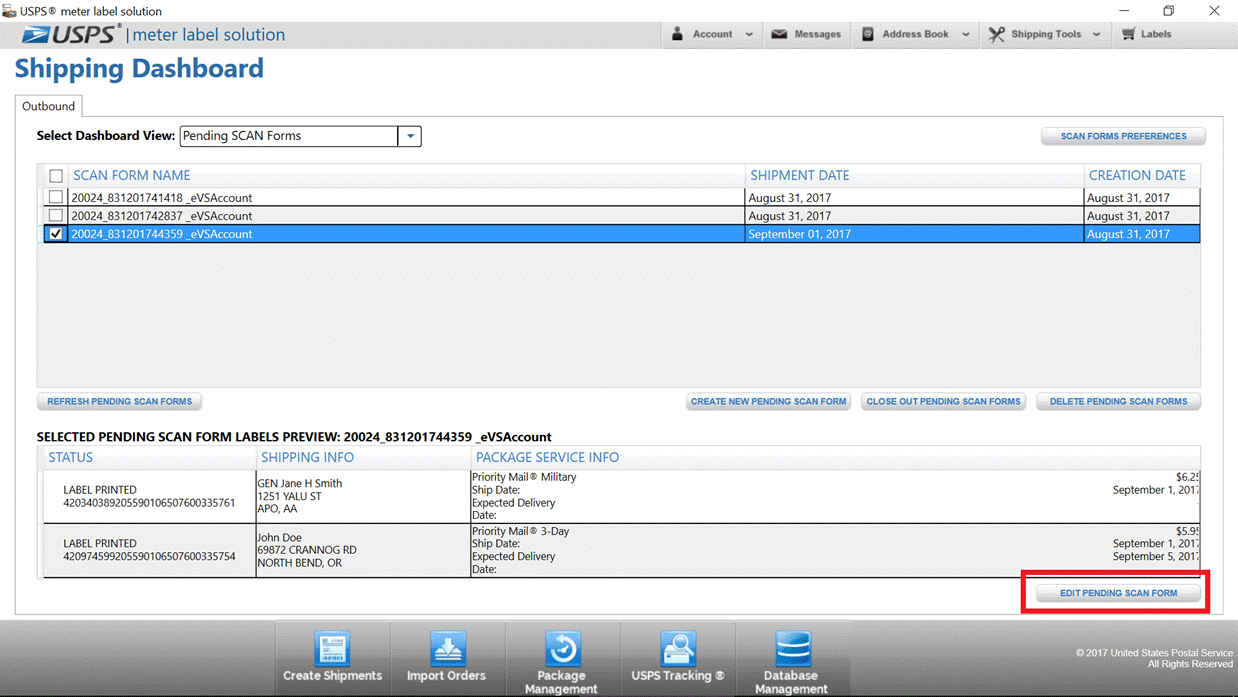This screenshot has width=1238, height=697.
Task: Open the Database Management icon
Action: [792, 649]
